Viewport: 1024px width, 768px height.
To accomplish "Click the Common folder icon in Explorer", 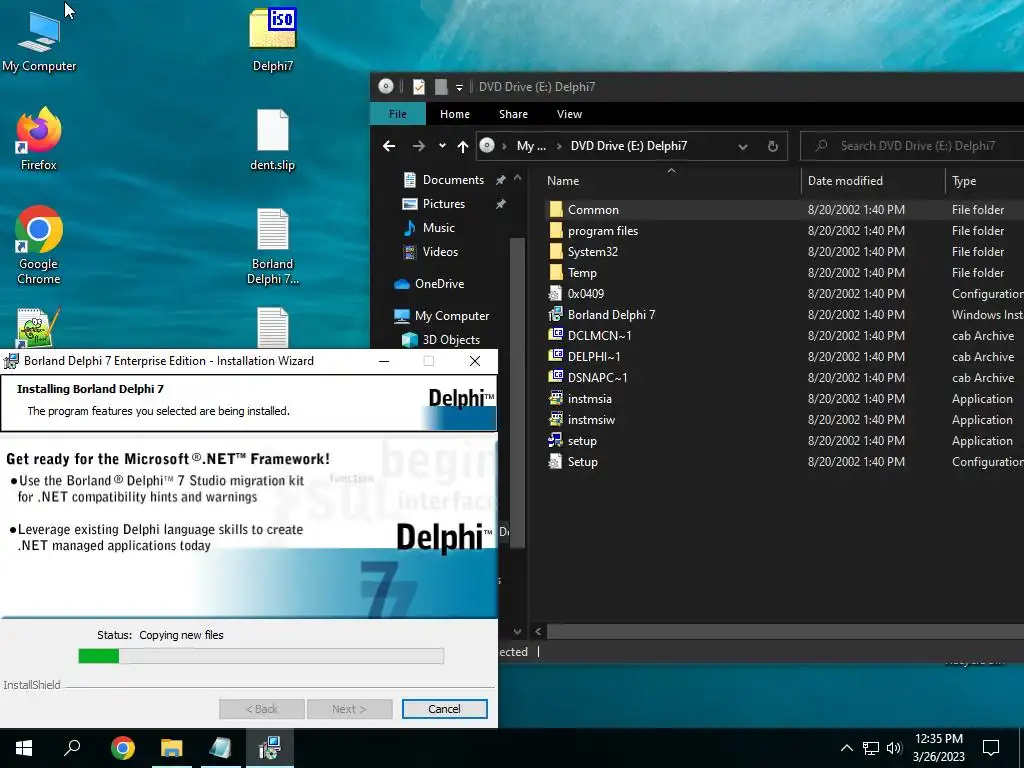I will pyautogui.click(x=556, y=210).
